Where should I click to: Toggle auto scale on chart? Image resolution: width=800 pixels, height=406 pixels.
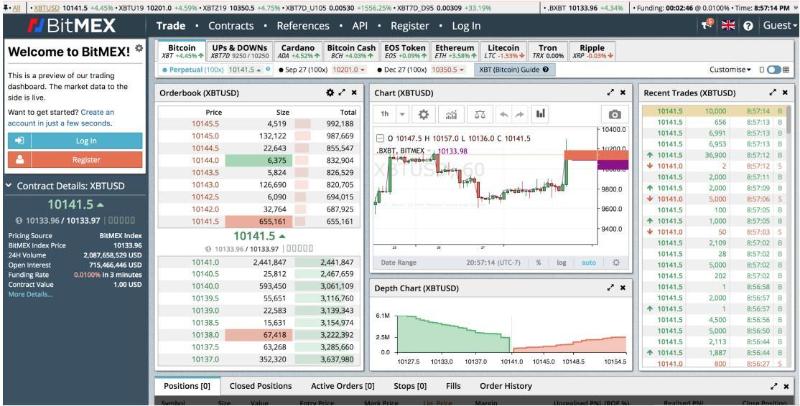click(589, 263)
